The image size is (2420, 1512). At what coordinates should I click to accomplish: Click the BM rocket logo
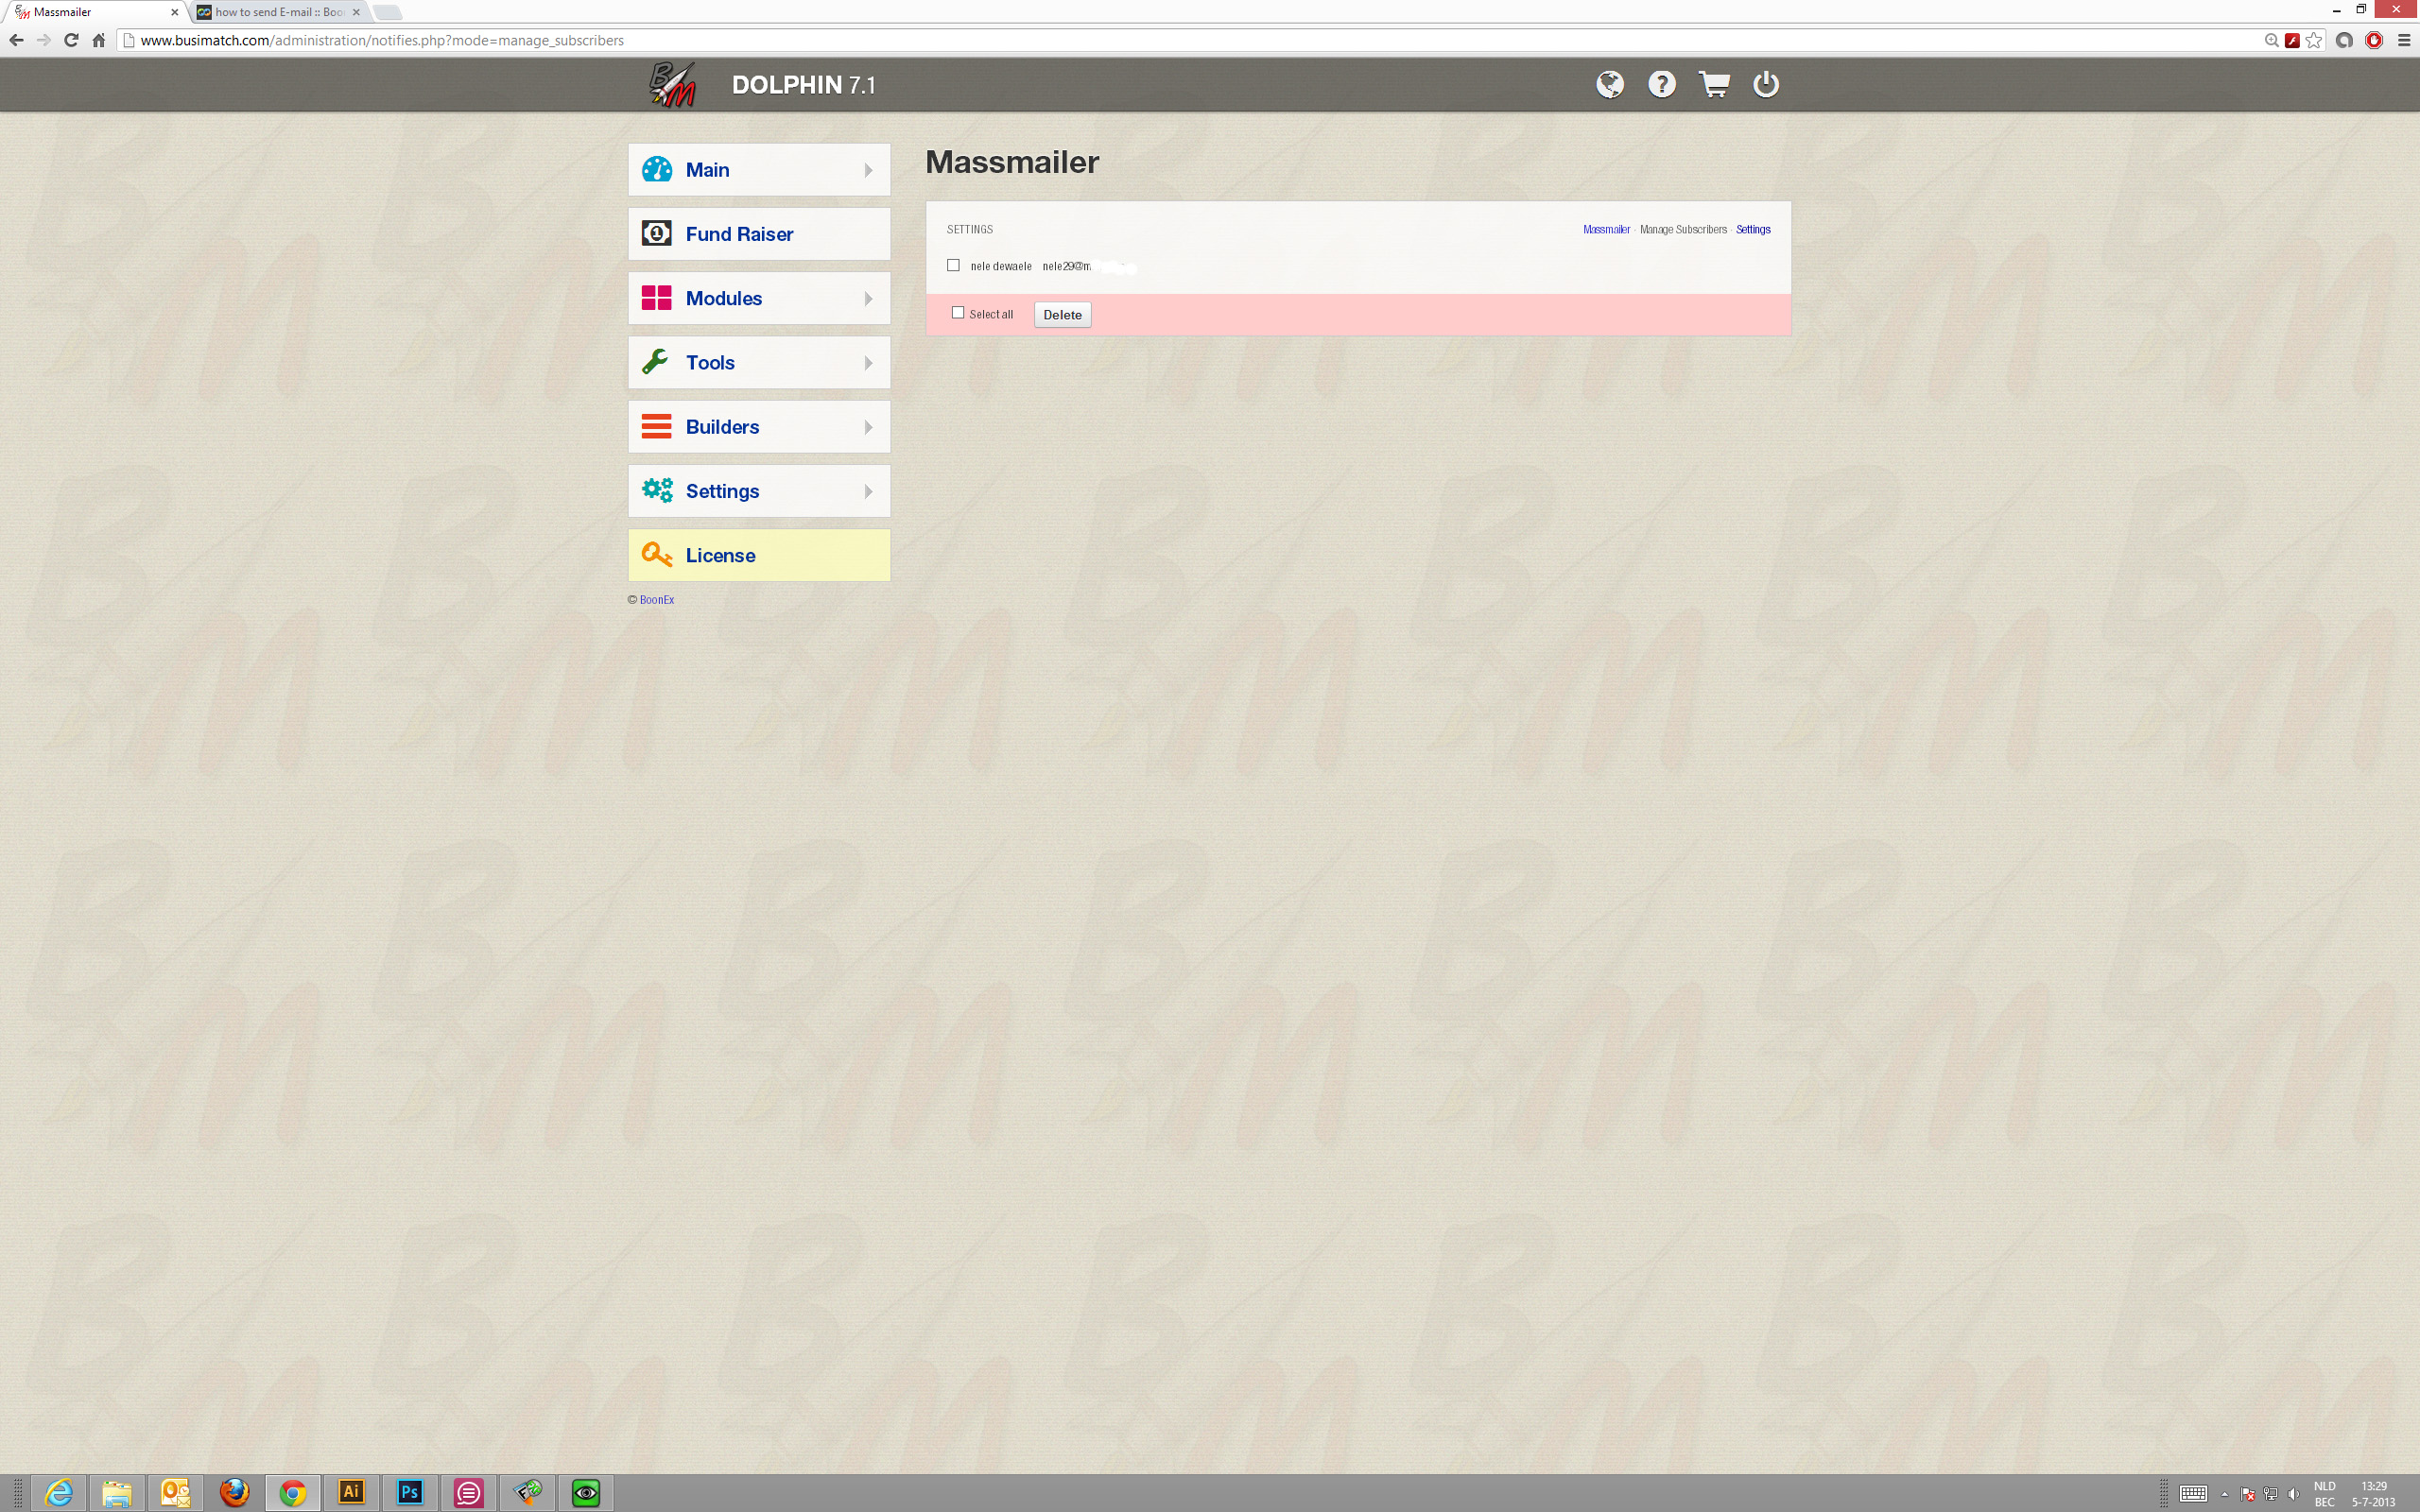pyautogui.click(x=672, y=84)
